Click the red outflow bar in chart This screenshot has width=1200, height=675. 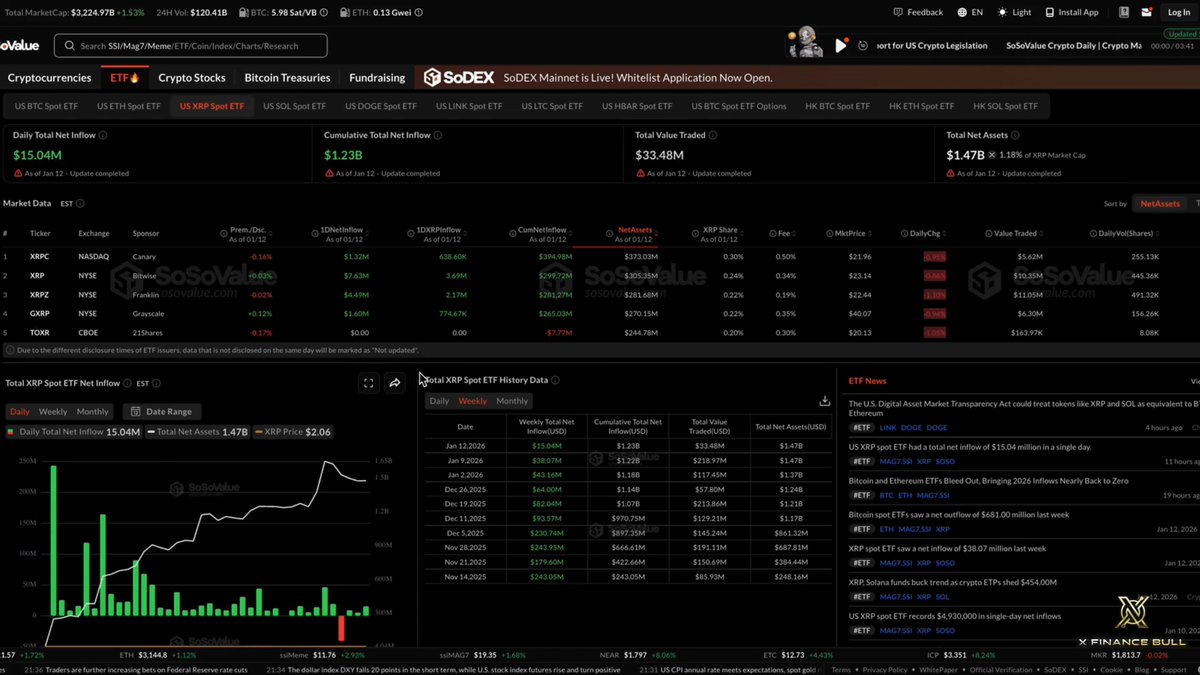tap(341, 629)
